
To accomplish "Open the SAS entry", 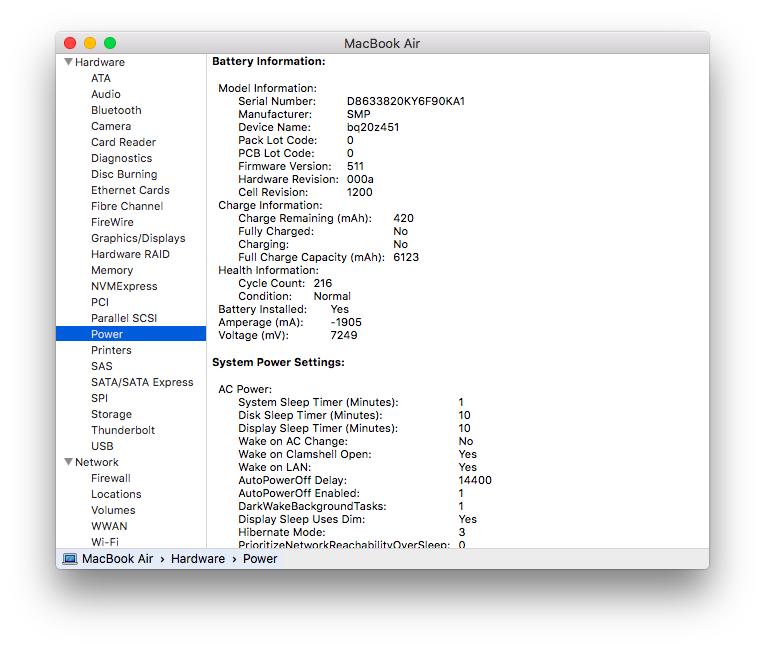I will pyautogui.click(x=101, y=366).
